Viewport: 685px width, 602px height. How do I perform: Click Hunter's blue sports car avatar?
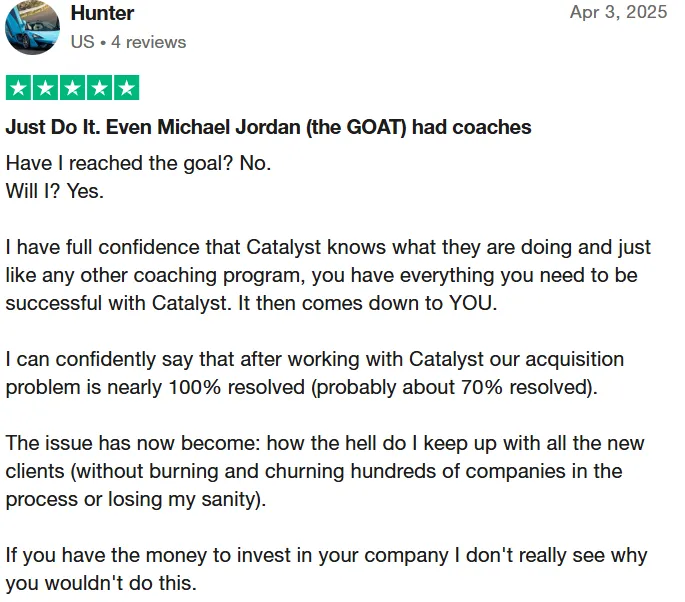(x=32, y=27)
